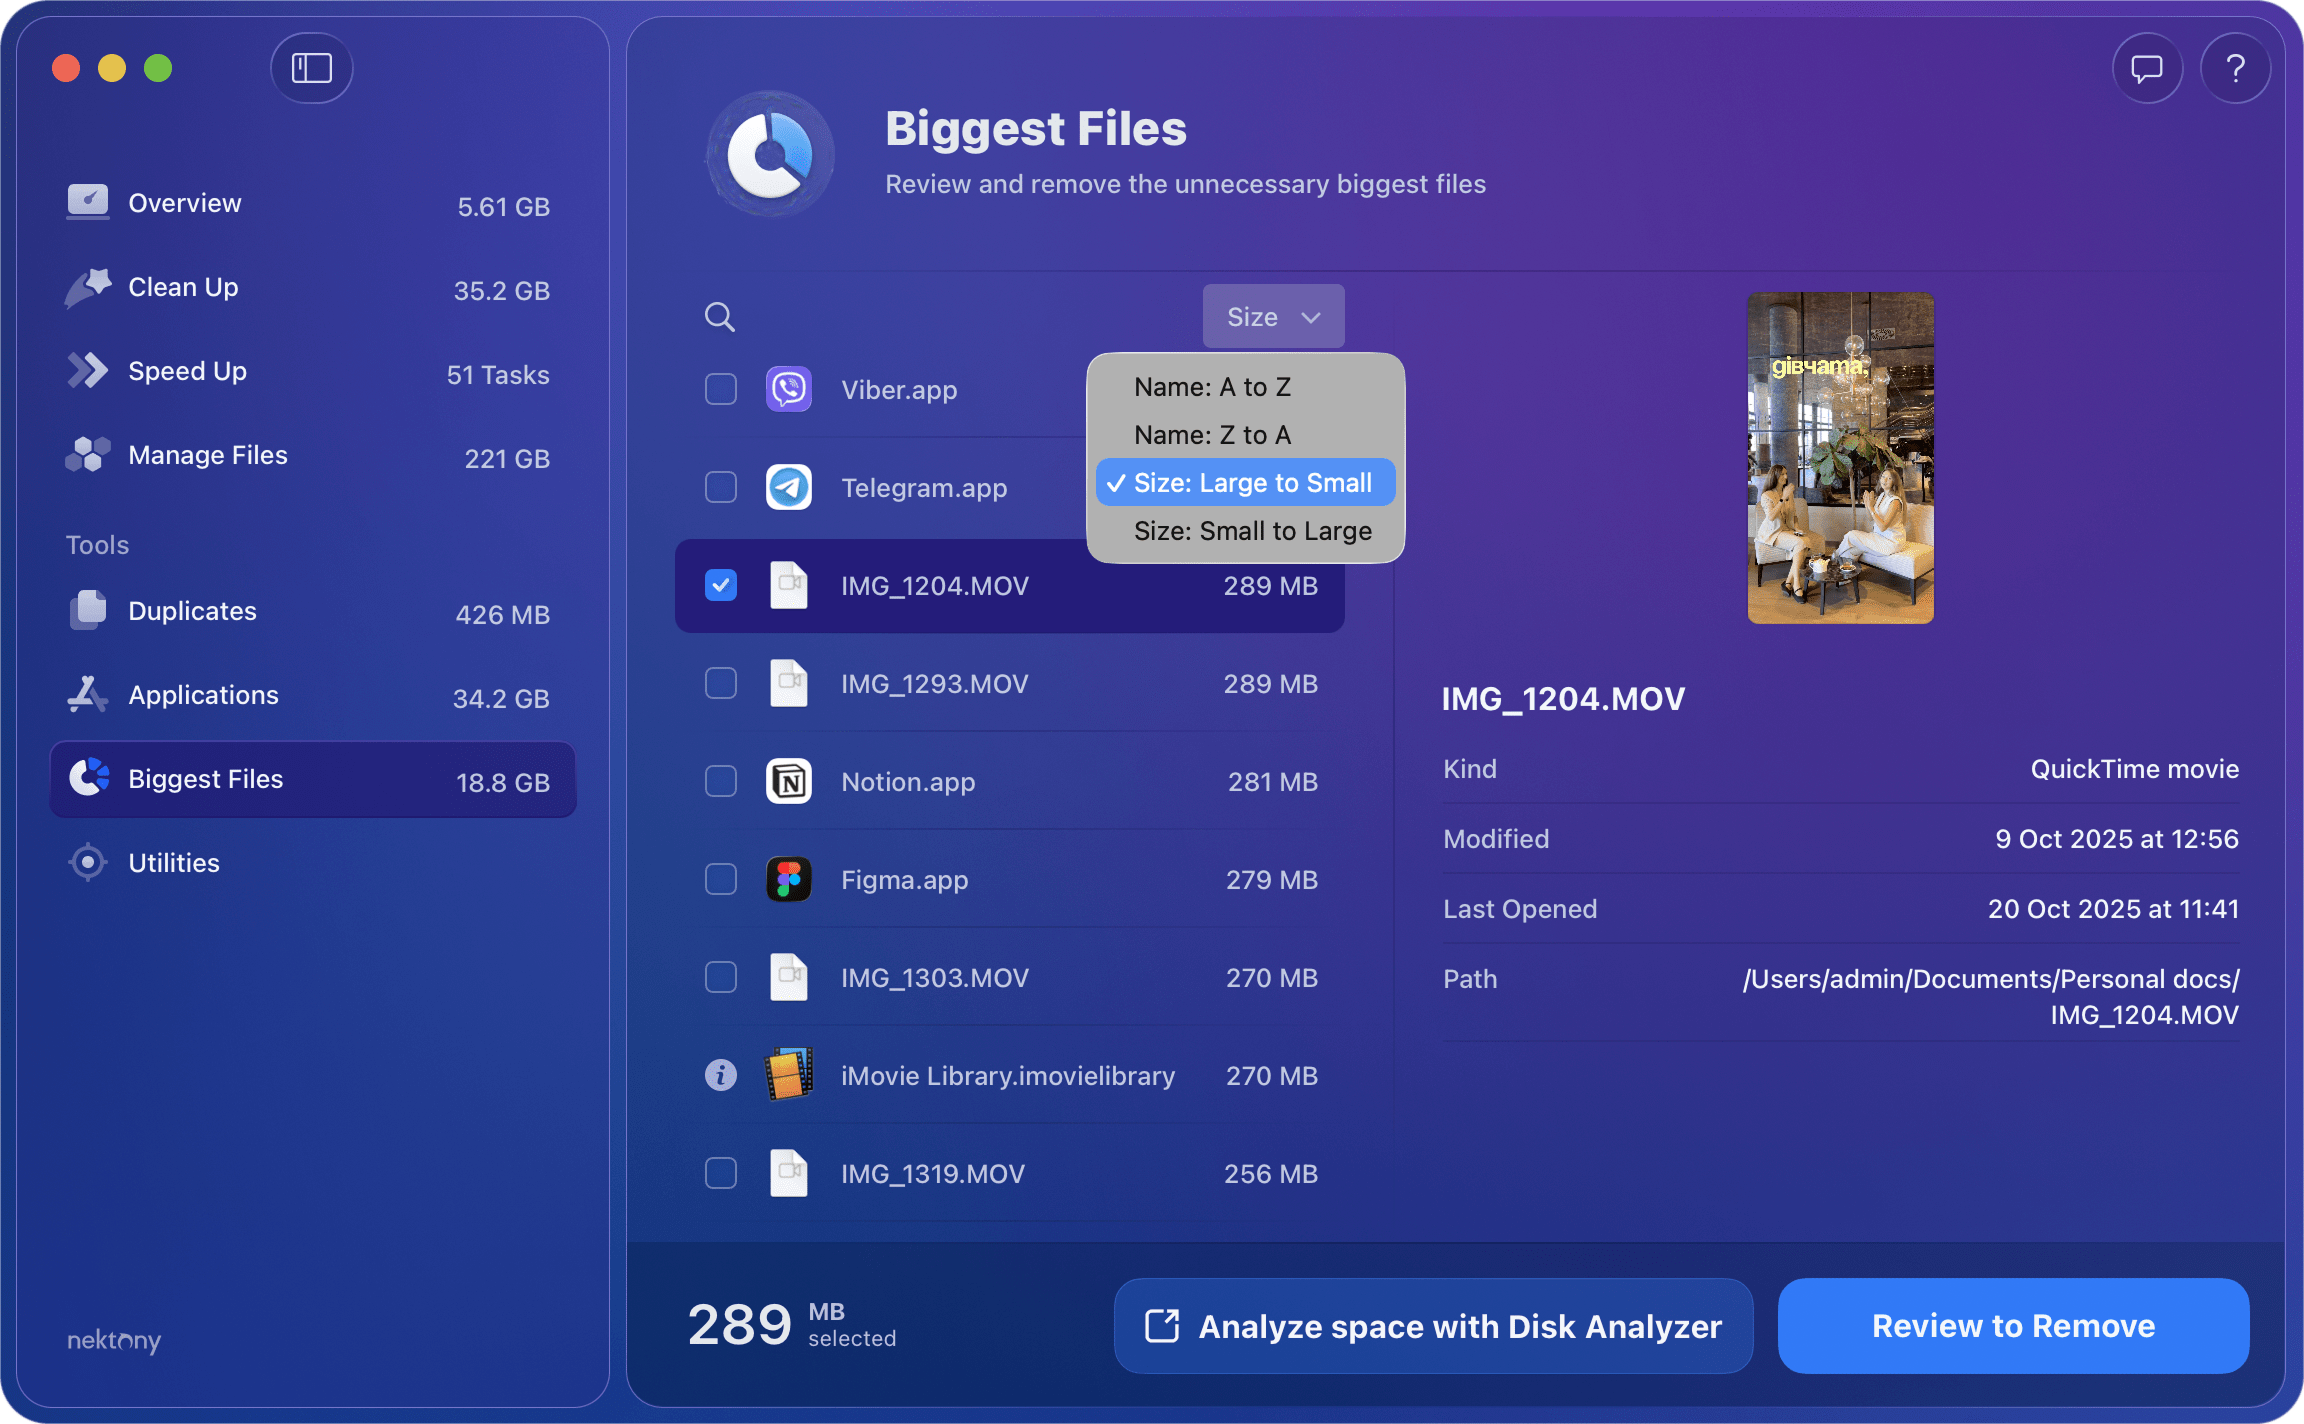Launch Analyze space with Disk Analyzer

(x=1434, y=1325)
